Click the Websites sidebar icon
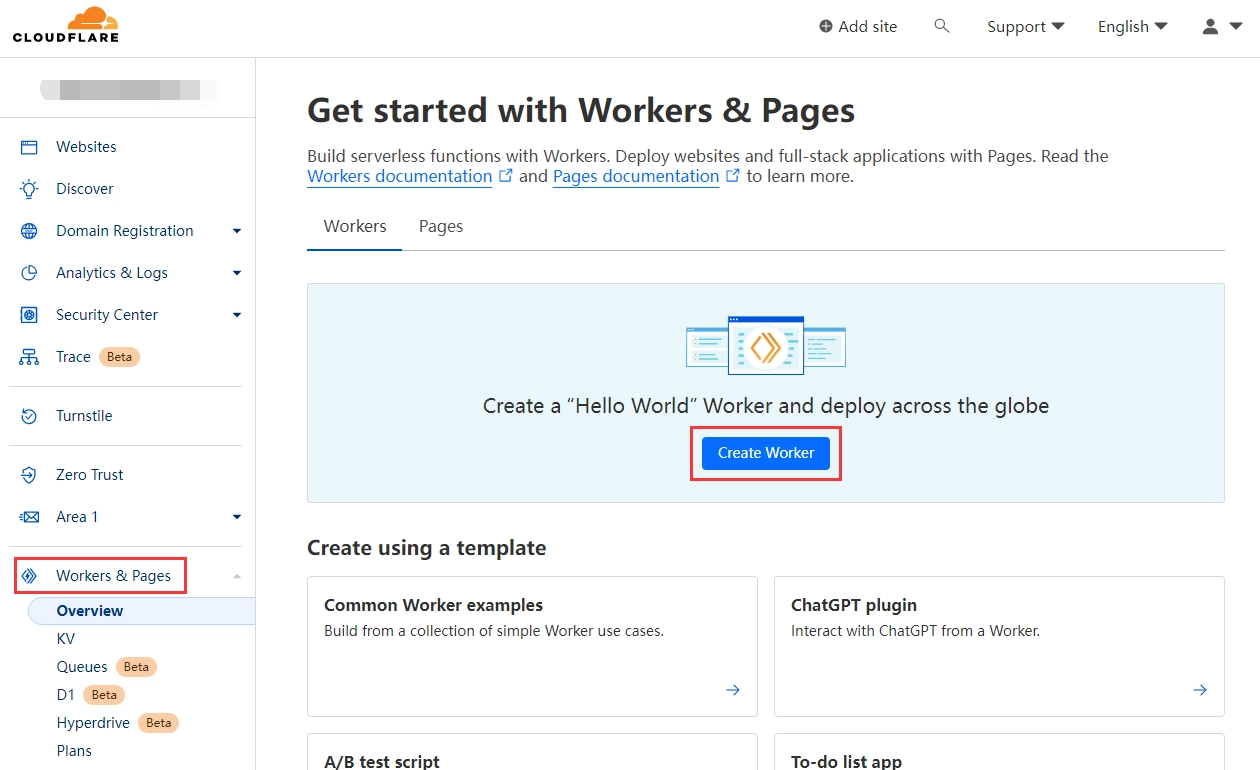 tap(29, 147)
